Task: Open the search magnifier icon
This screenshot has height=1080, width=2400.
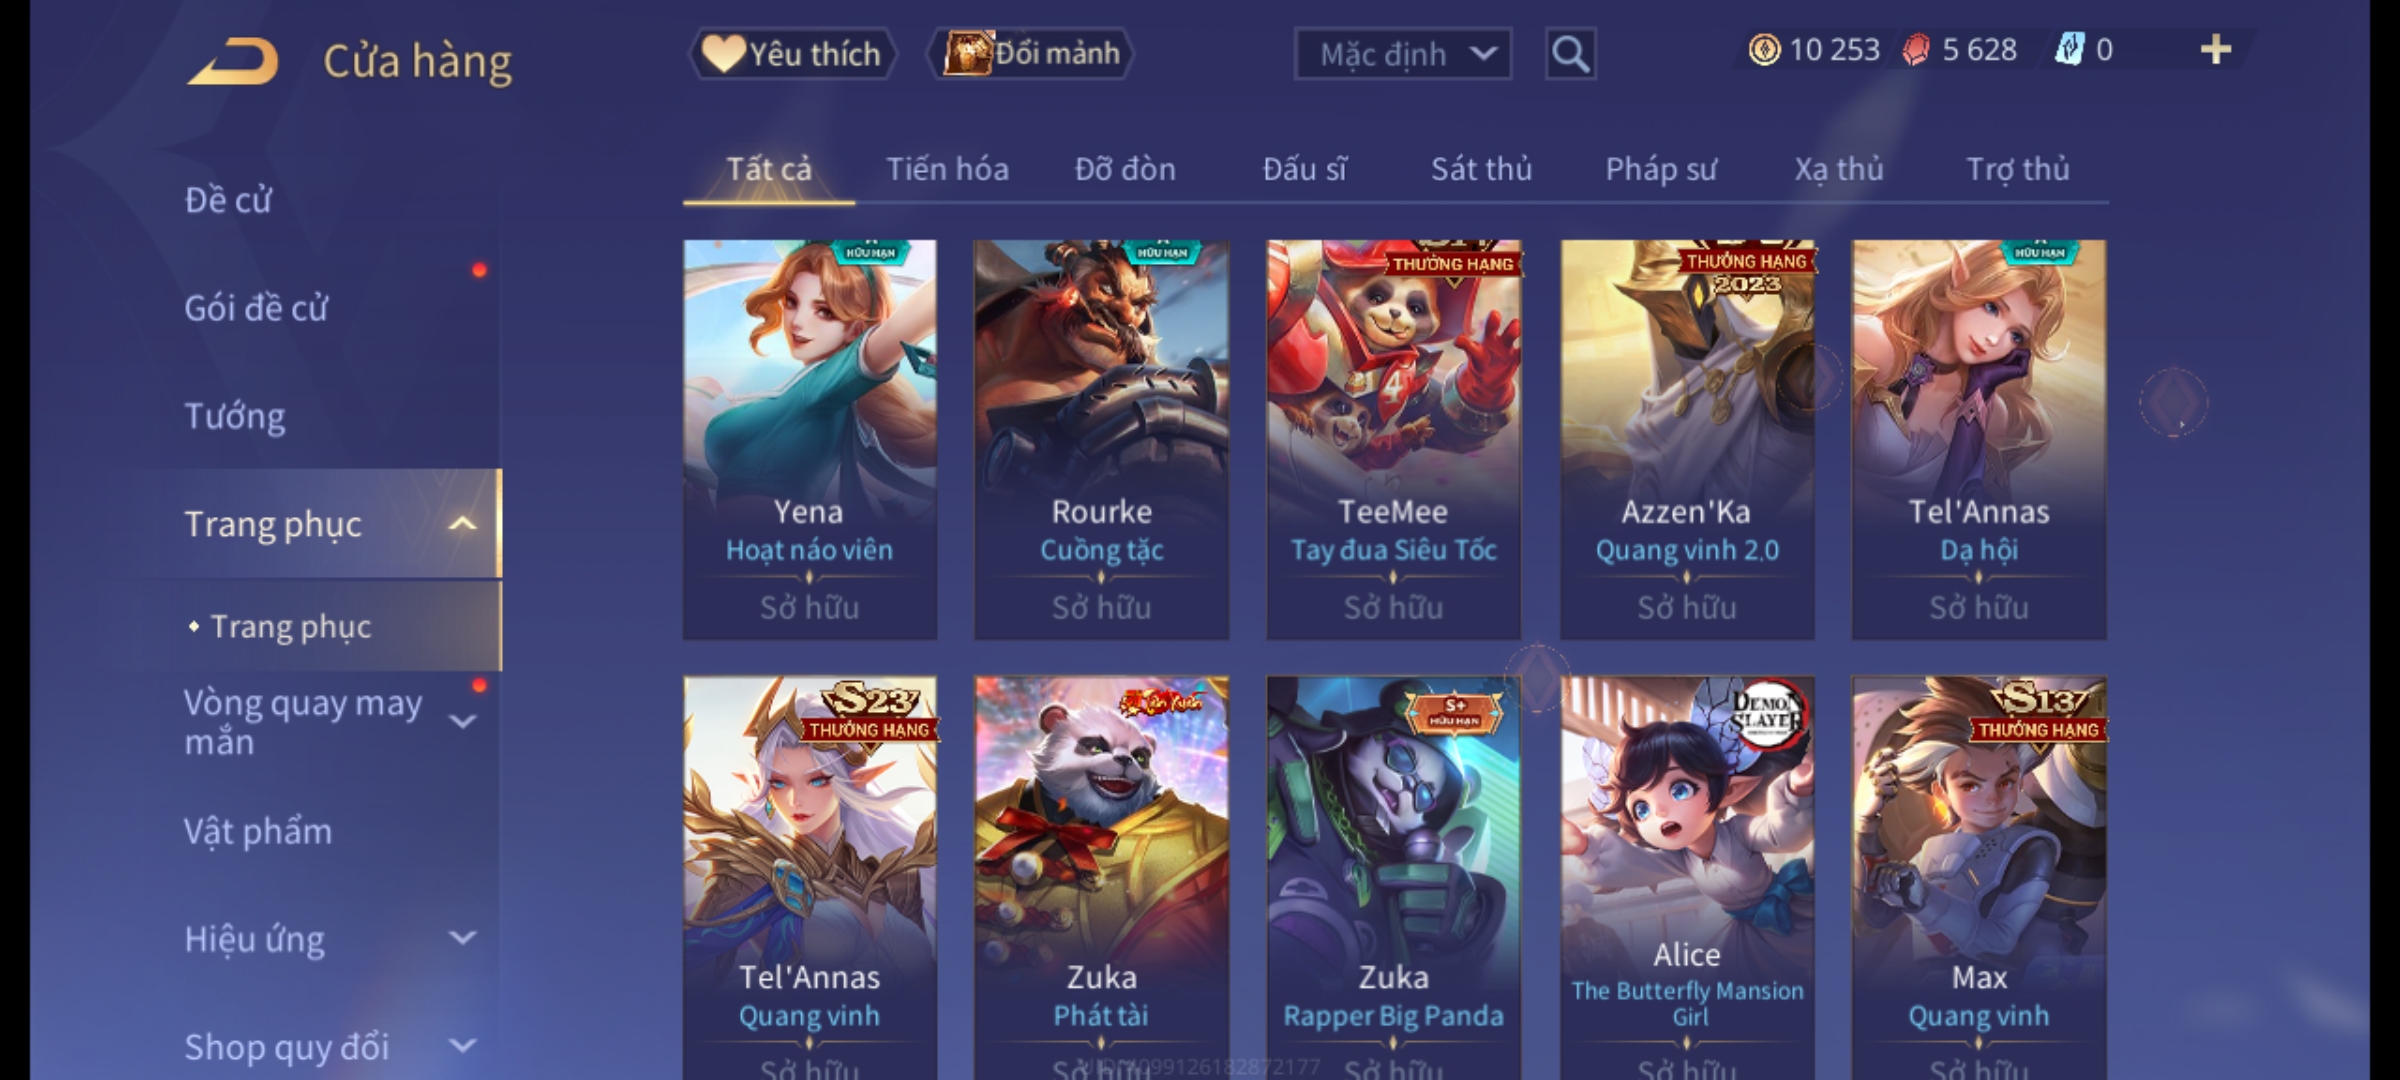Action: coord(1570,54)
